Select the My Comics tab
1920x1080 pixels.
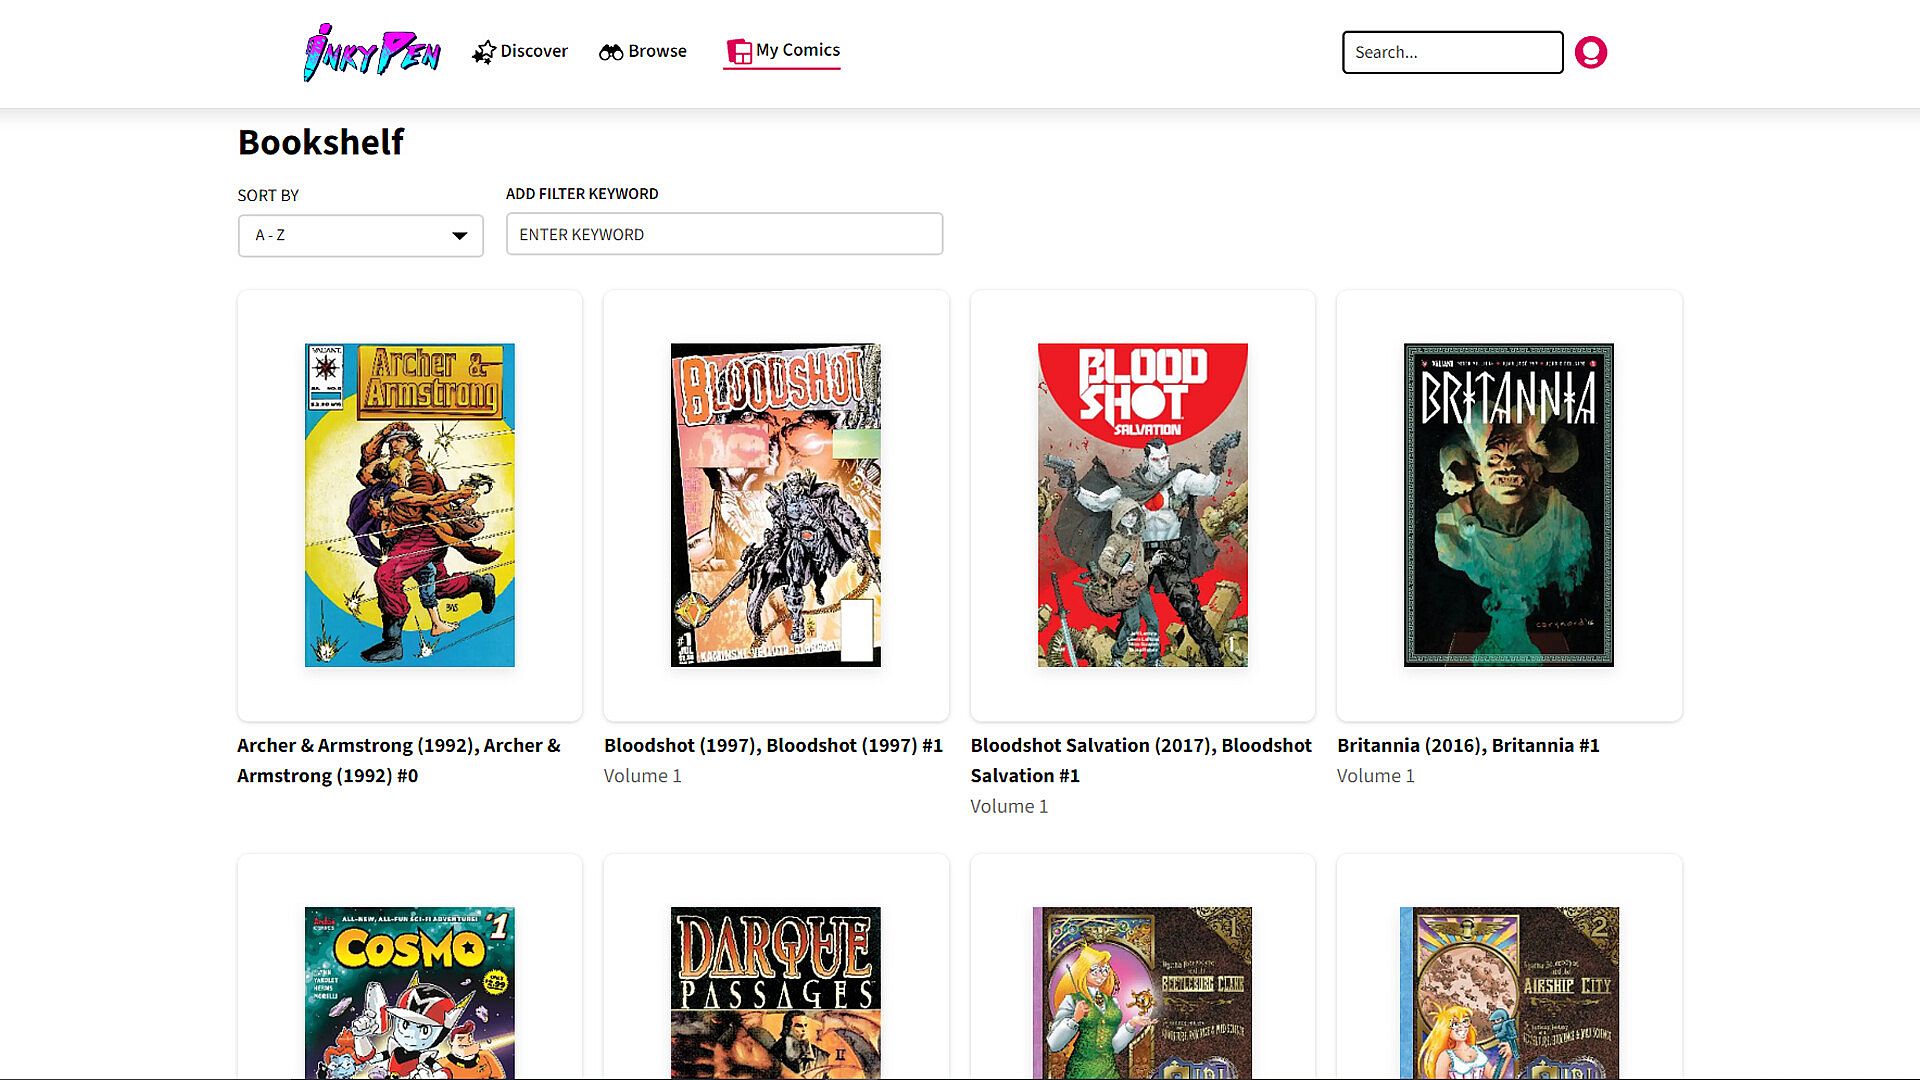(797, 50)
